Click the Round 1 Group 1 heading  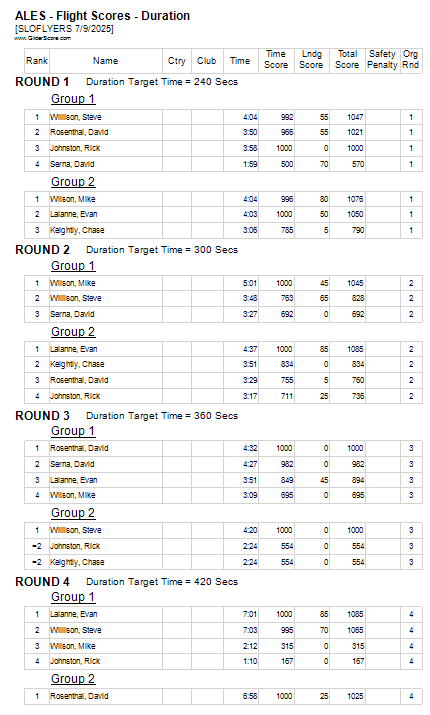click(73, 99)
